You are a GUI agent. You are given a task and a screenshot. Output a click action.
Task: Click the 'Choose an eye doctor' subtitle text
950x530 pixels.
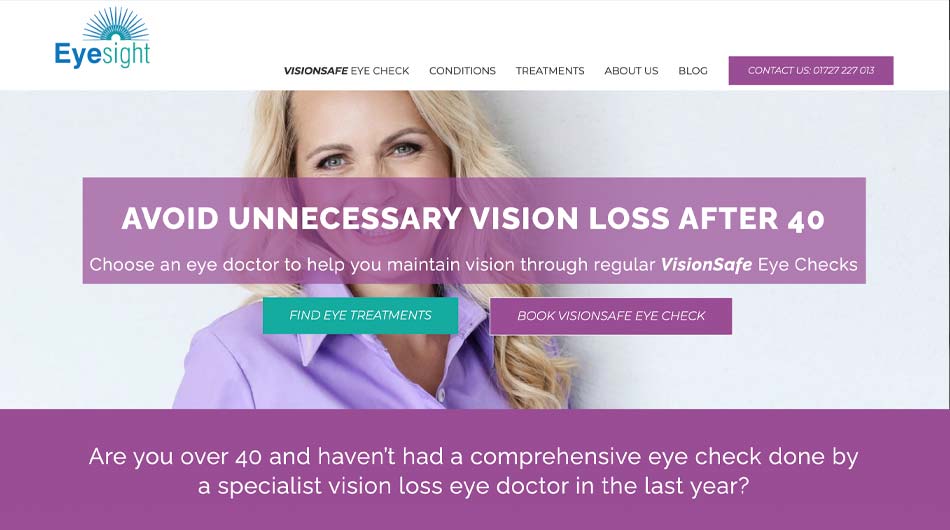(x=473, y=265)
